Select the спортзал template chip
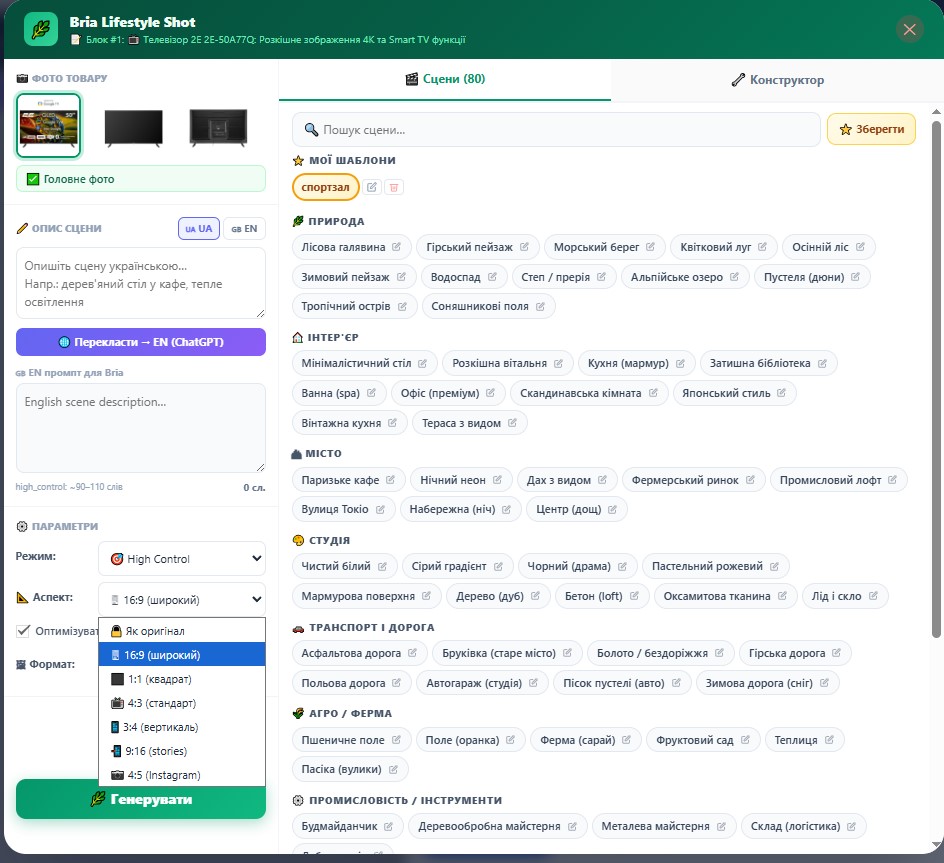Image resolution: width=944 pixels, height=863 pixels. (325, 187)
